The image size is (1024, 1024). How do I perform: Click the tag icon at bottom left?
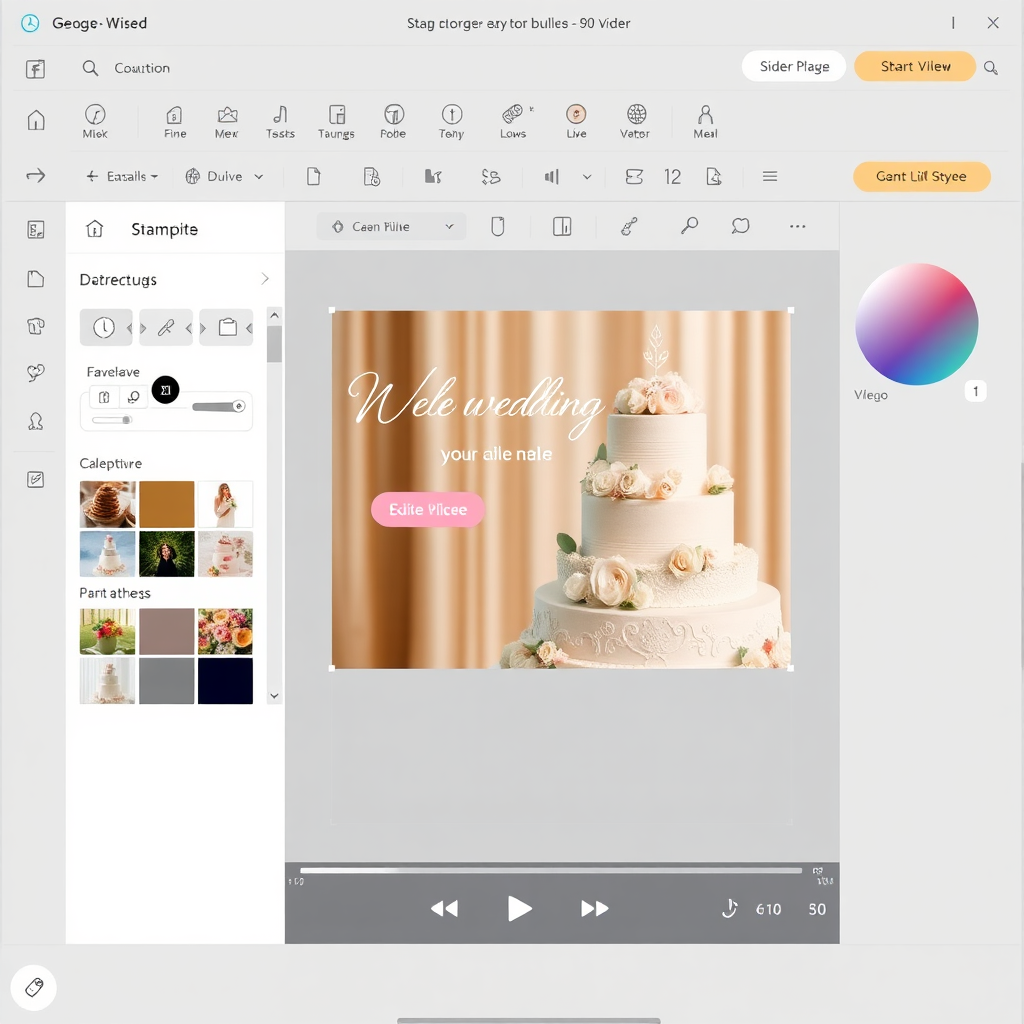pos(34,987)
